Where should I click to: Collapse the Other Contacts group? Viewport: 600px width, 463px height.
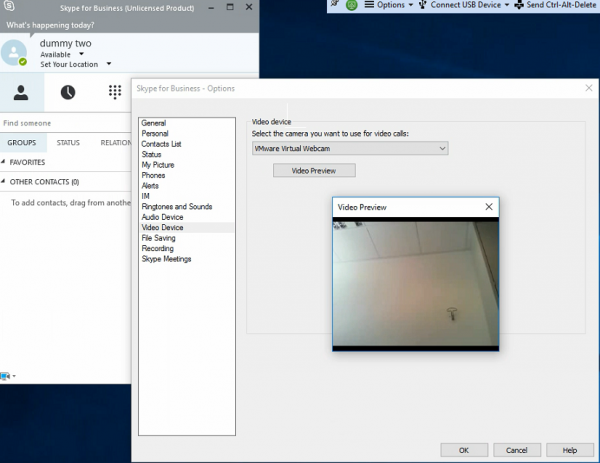point(5,182)
